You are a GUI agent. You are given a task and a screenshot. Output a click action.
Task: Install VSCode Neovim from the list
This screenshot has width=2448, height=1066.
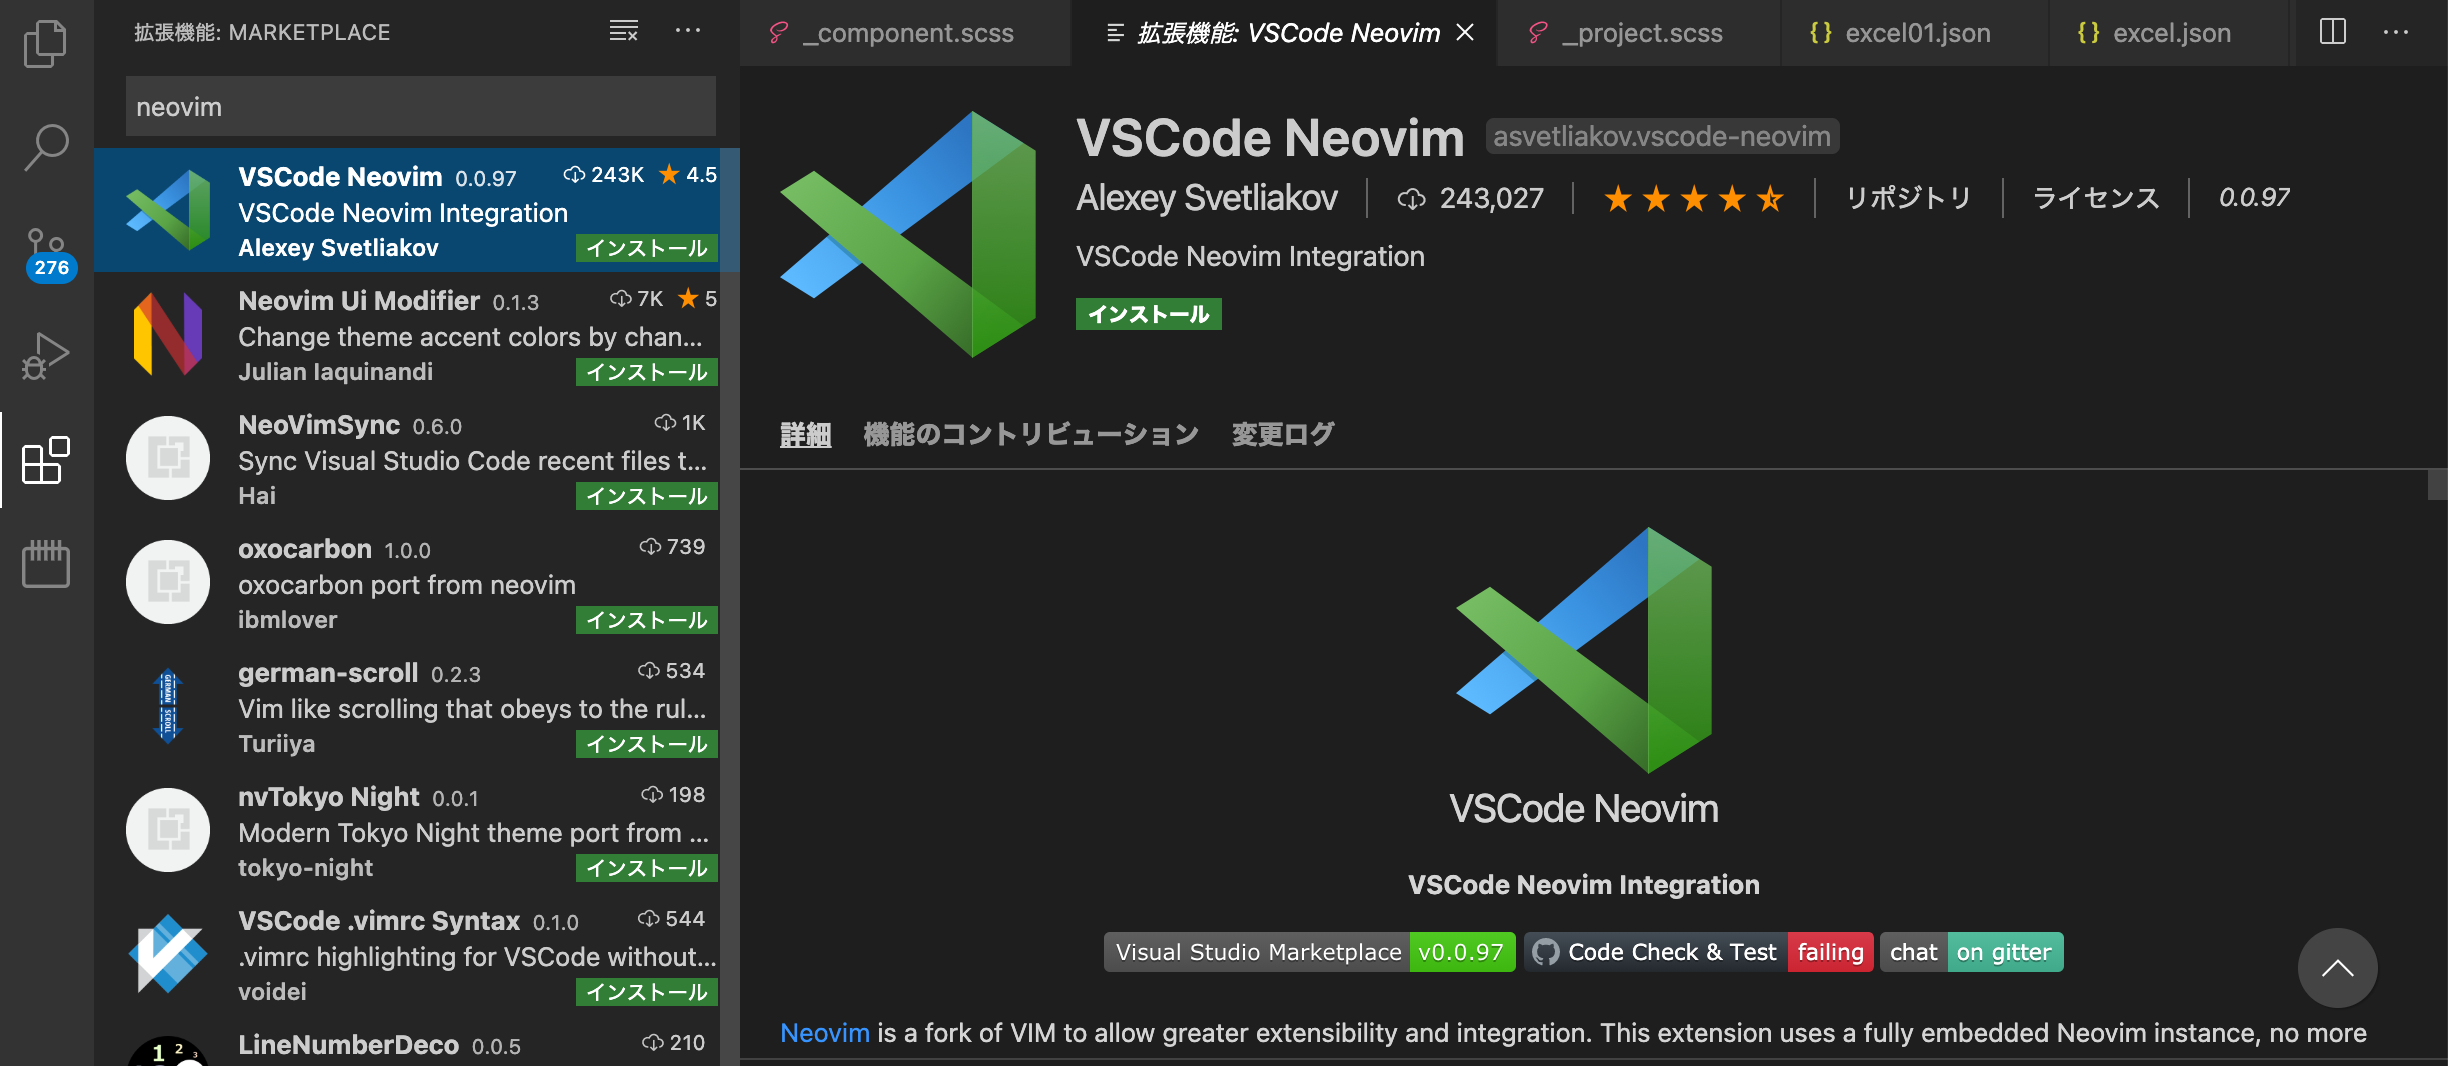pyautogui.click(x=646, y=248)
